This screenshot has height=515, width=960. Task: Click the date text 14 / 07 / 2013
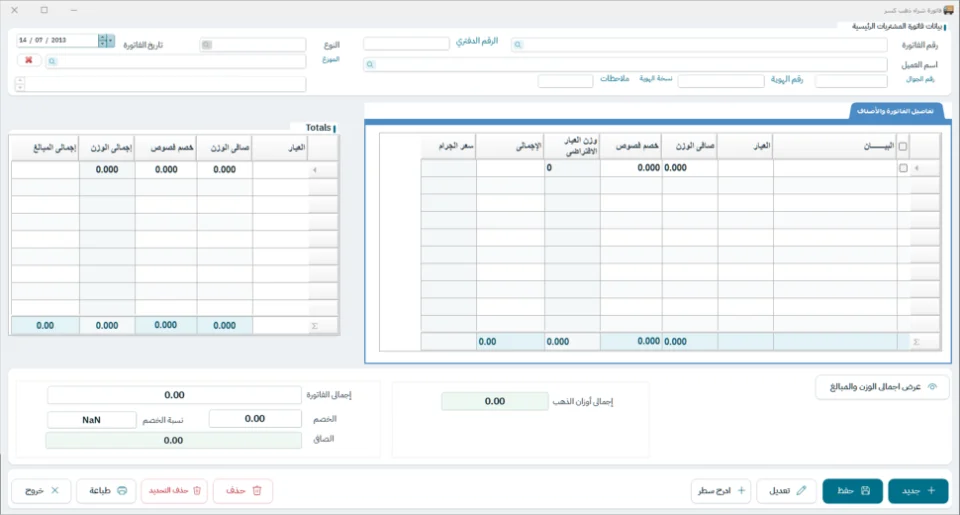coord(42,40)
